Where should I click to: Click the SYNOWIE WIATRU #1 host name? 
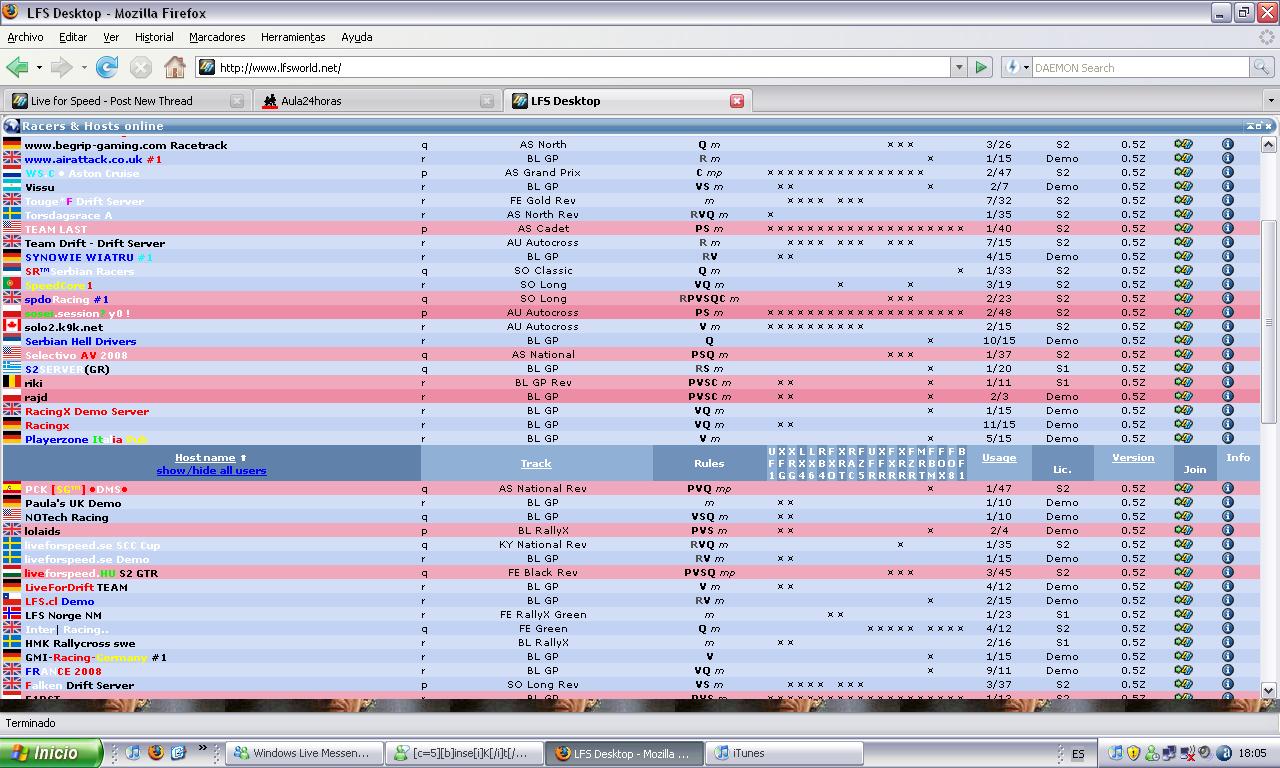(88, 257)
